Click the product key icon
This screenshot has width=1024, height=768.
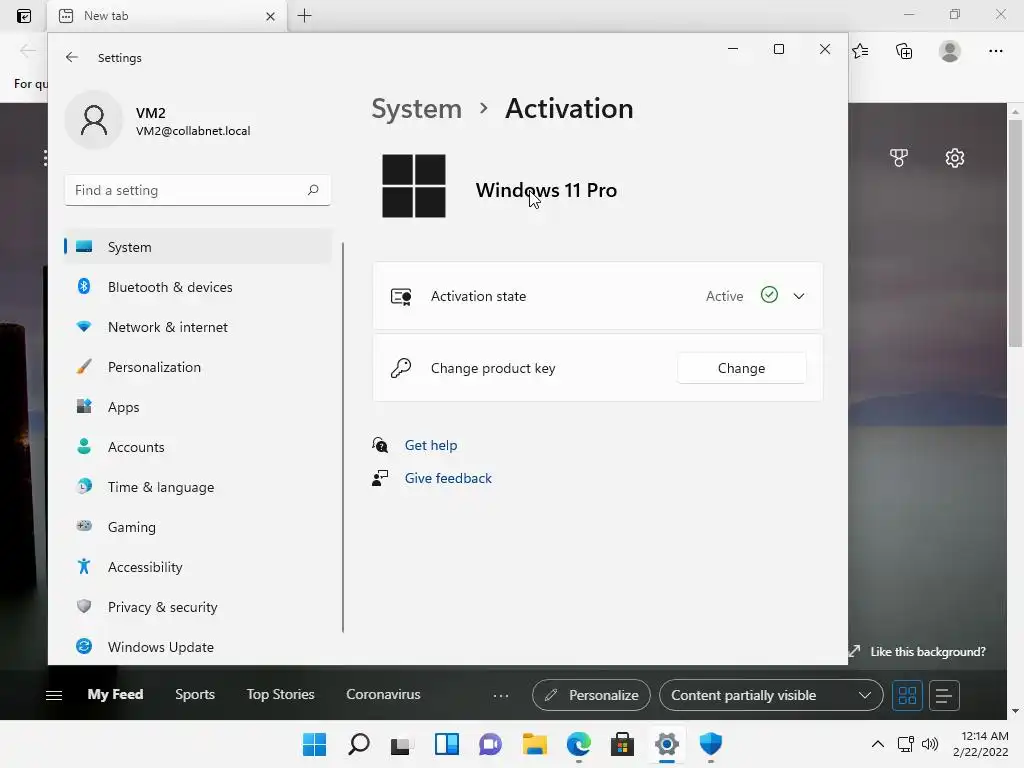pyautogui.click(x=401, y=368)
